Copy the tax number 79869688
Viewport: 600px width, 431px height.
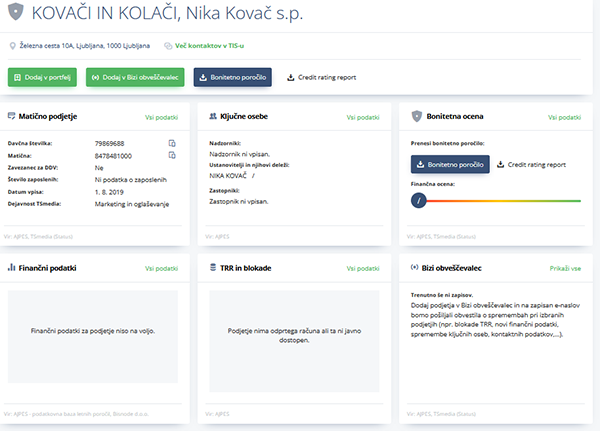coord(172,144)
